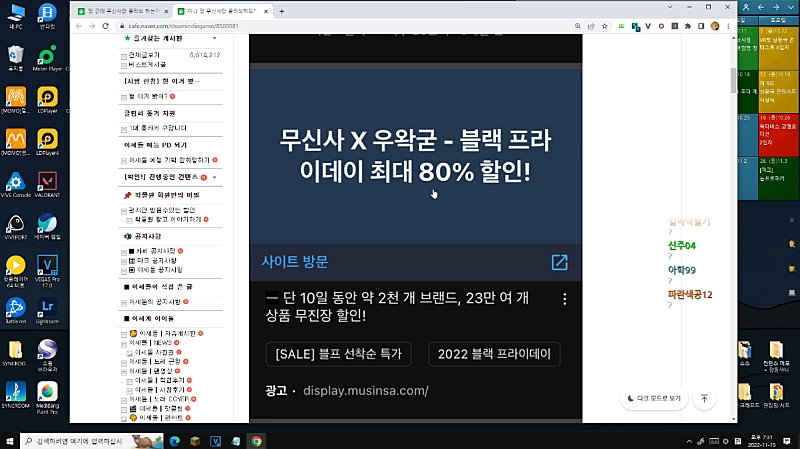800x449 pixels.
Task: Open a new browser tab
Action: tap(282, 11)
